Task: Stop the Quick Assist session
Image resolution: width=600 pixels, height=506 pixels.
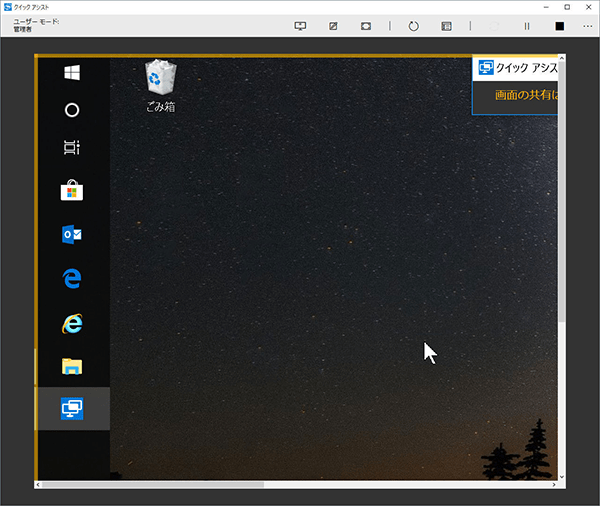Action: tap(559, 26)
